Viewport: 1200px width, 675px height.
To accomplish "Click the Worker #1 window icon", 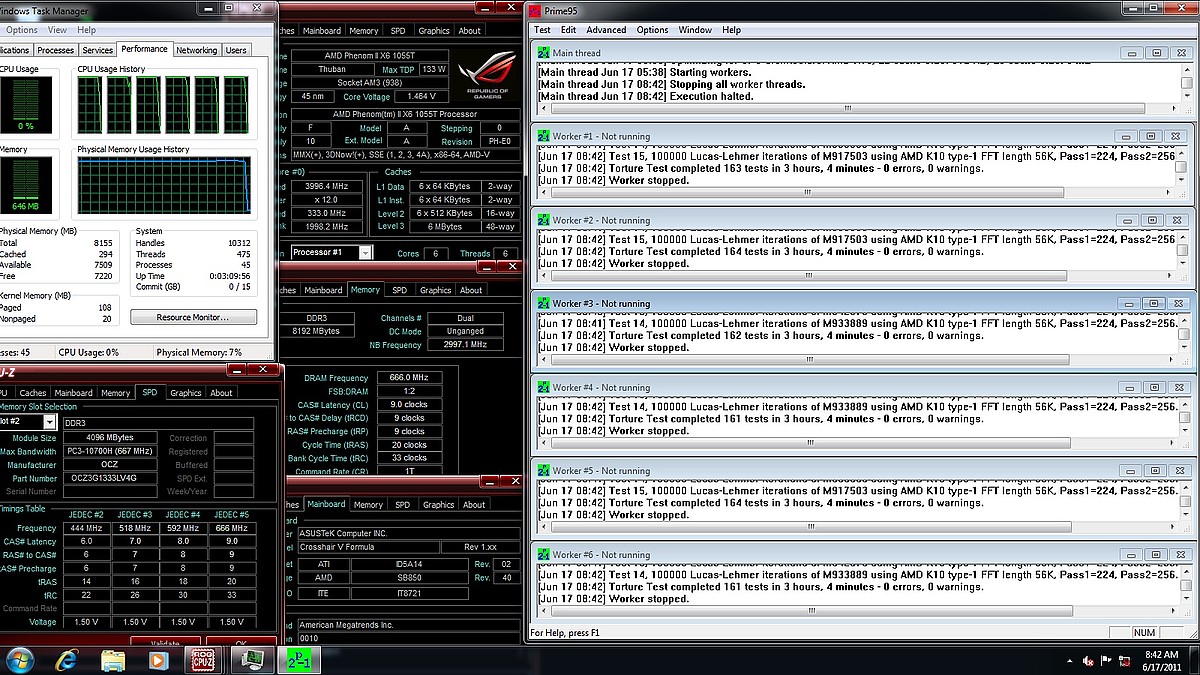I will (x=544, y=136).
